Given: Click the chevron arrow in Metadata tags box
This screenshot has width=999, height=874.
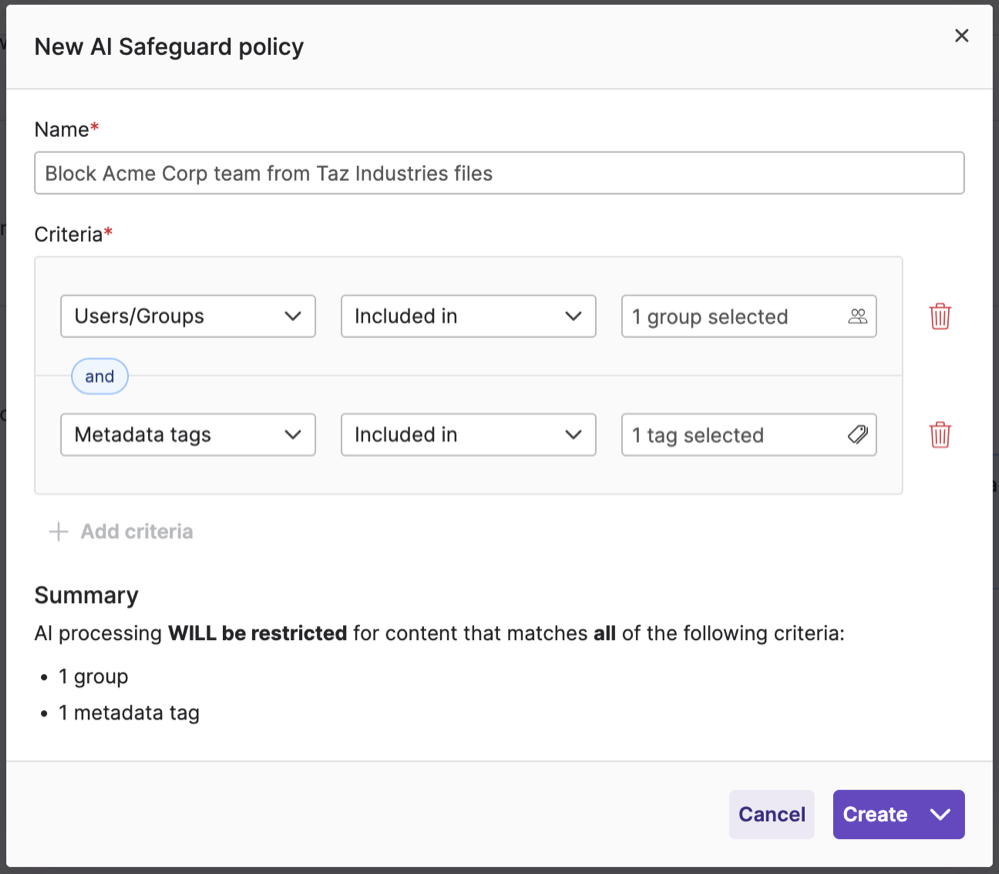Looking at the screenshot, I should [293, 435].
